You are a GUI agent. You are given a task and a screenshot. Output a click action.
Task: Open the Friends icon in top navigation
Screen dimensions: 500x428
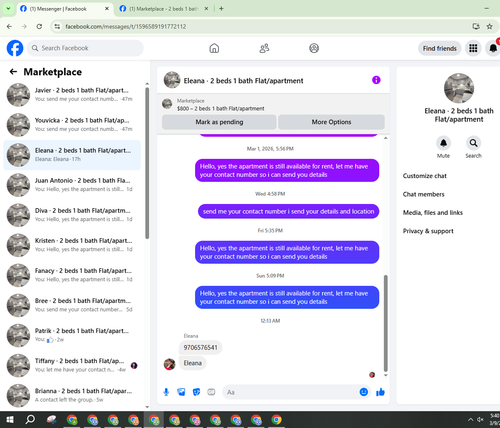(x=264, y=48)
